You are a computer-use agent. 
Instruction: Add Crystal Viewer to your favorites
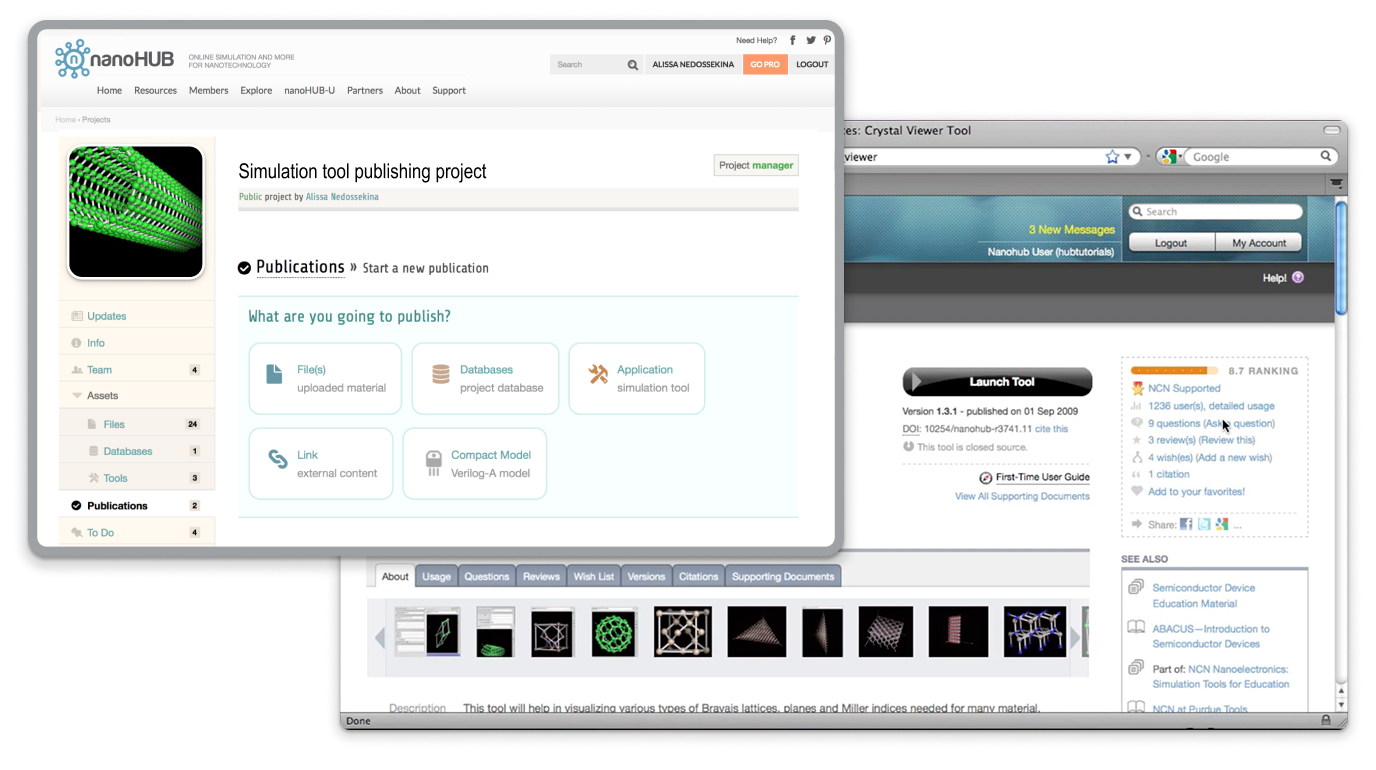pyautogui.click(x=1196, y=491)
